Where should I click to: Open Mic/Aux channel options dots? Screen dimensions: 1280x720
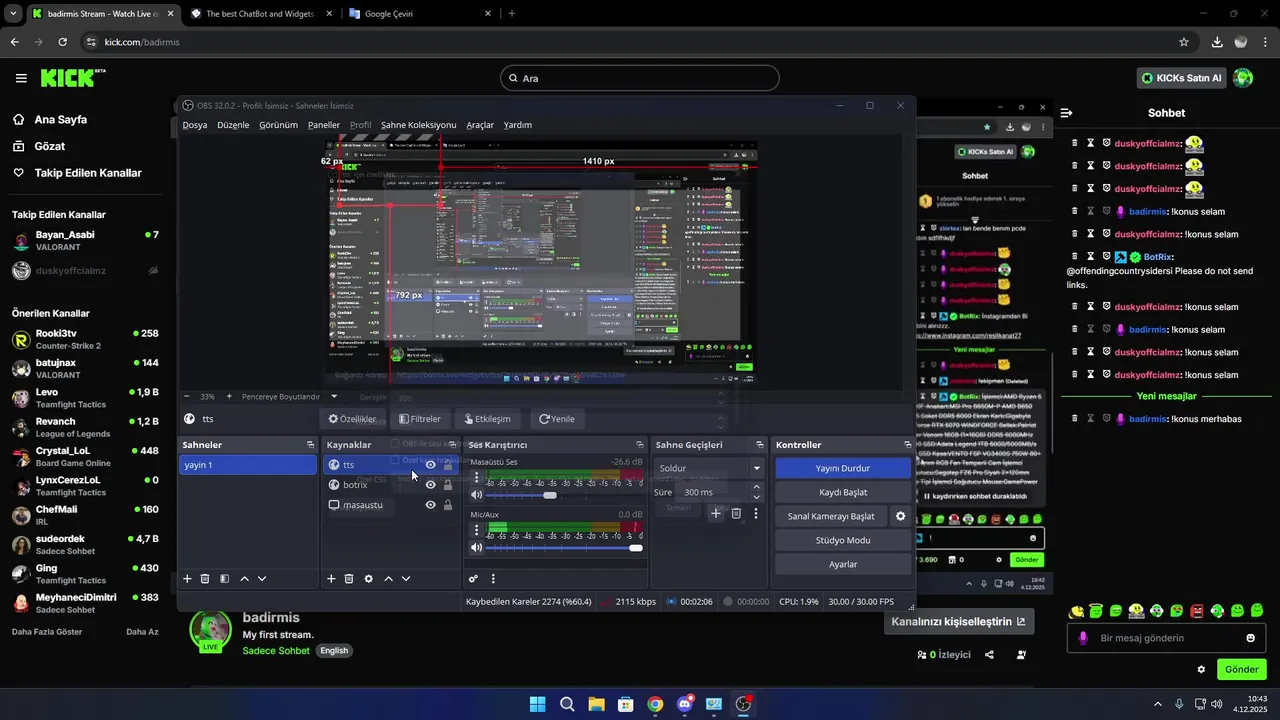point(477,529)
